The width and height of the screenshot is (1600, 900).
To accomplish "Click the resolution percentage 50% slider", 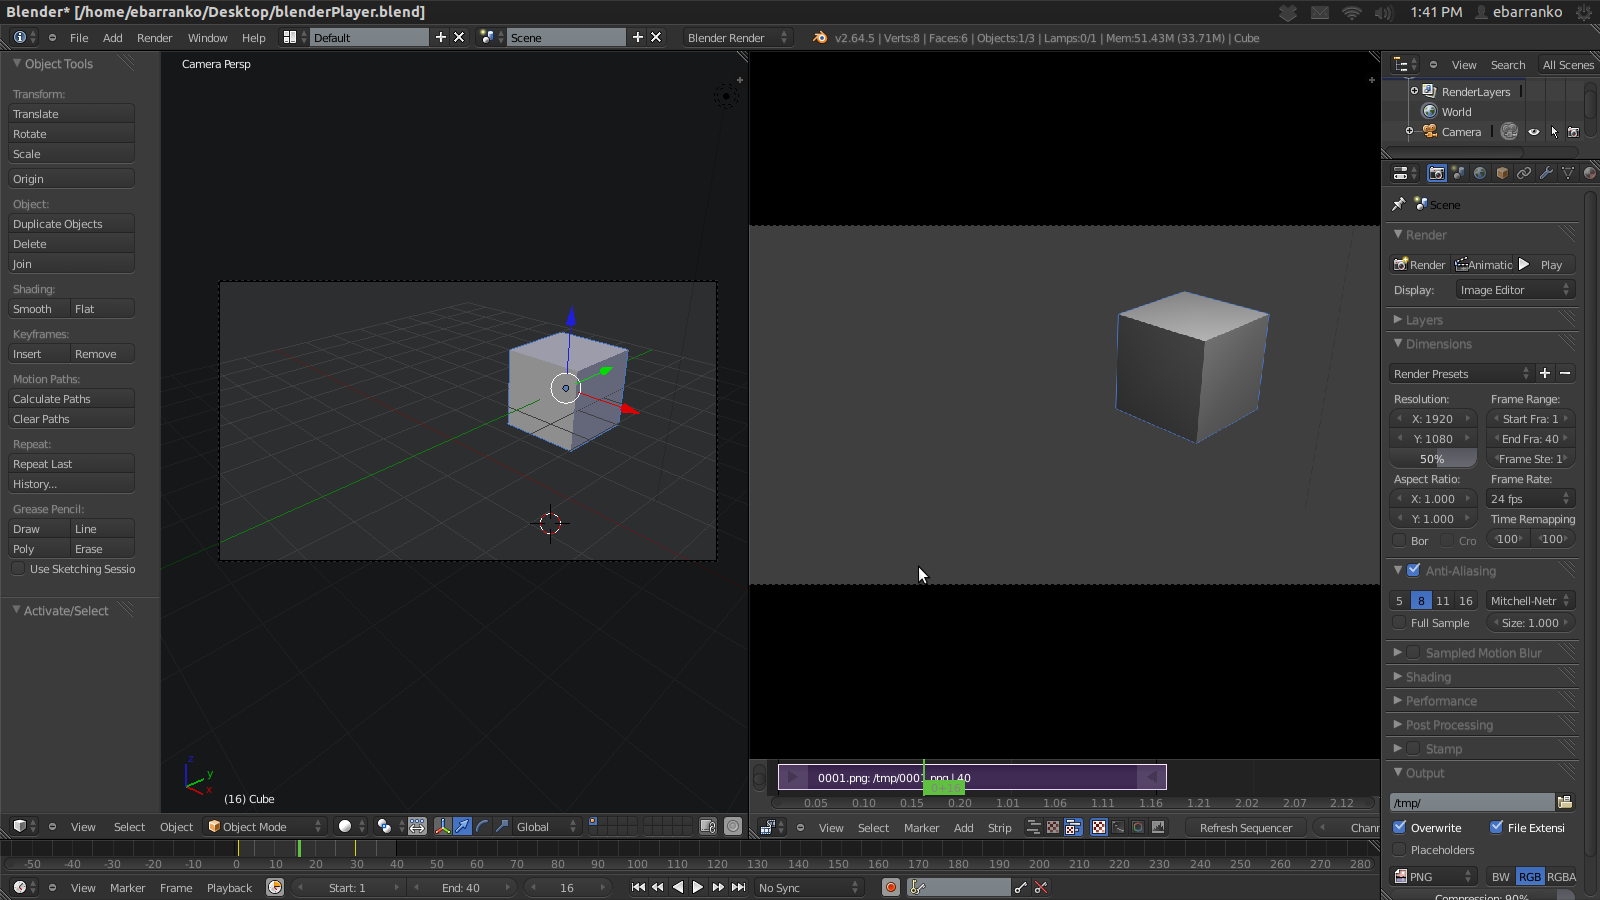I will tap(1432, 459).
